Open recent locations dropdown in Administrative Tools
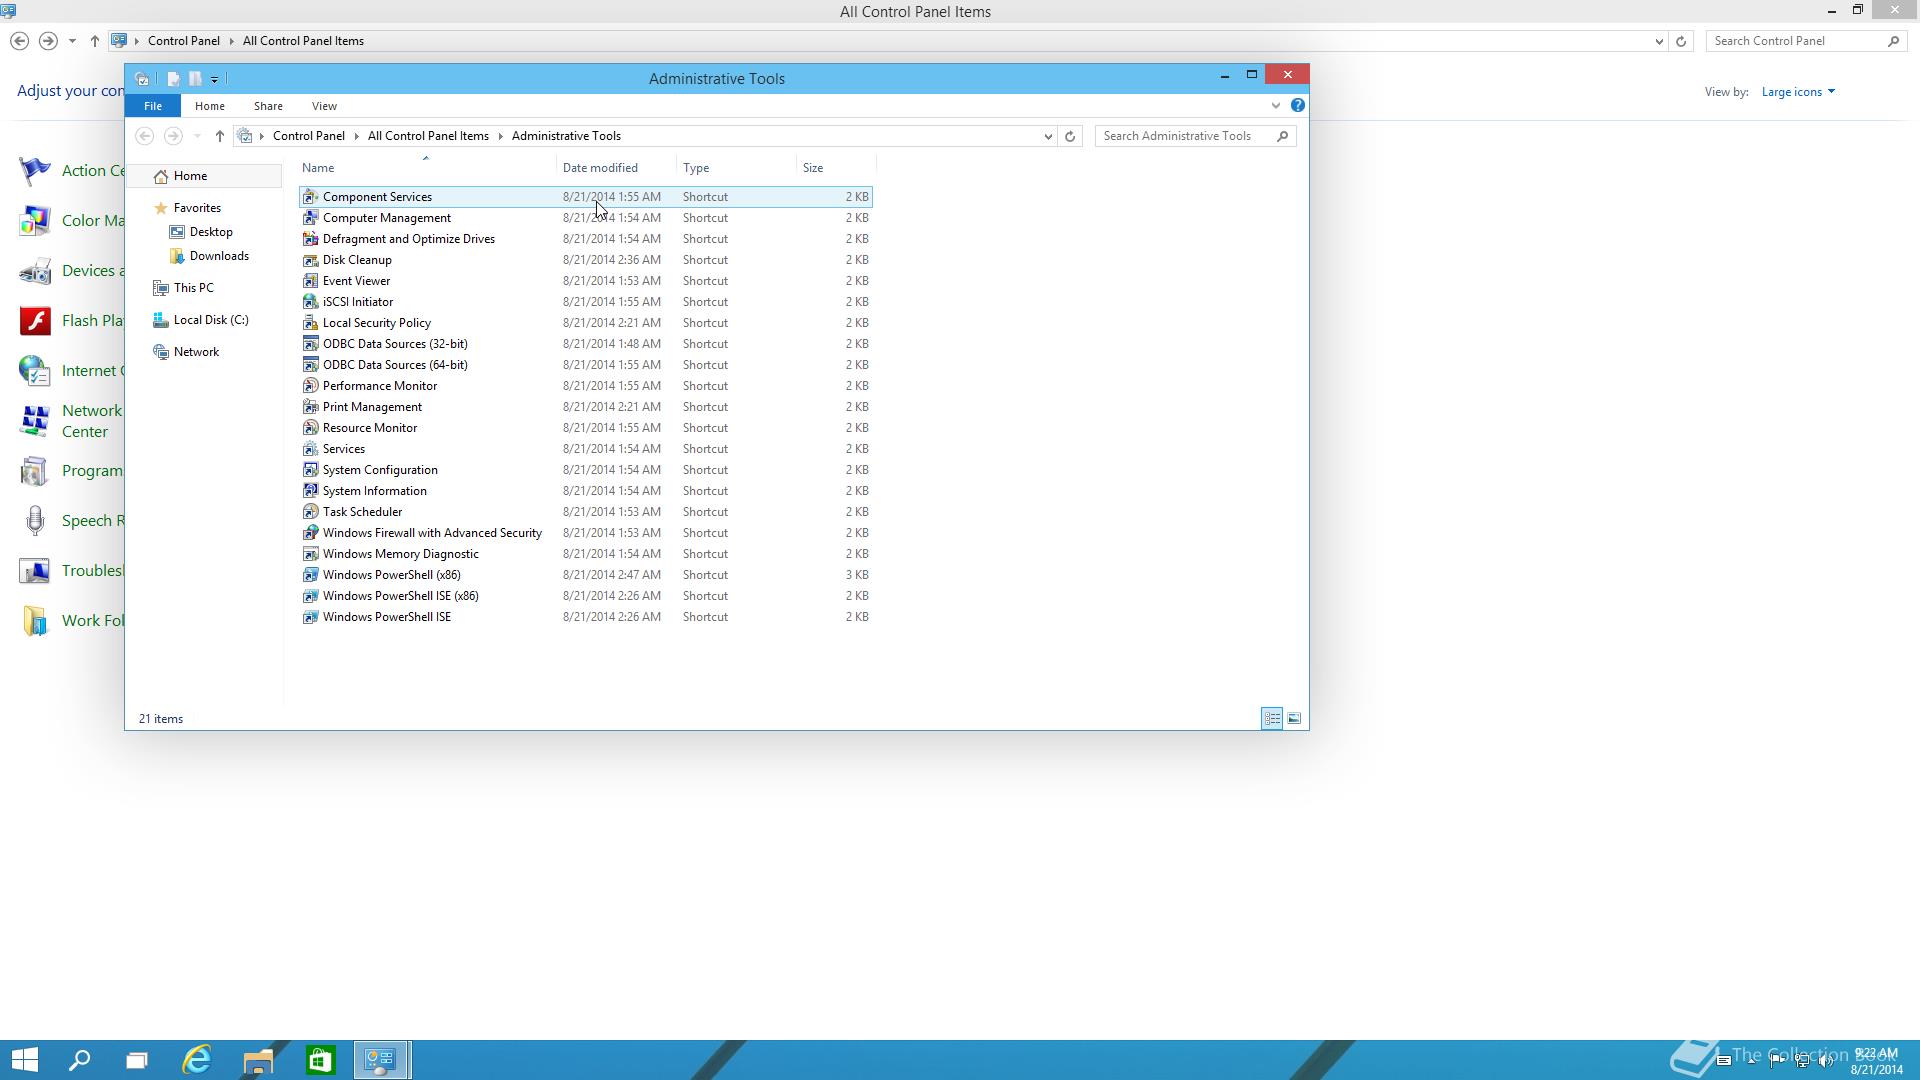 [197, 136]
